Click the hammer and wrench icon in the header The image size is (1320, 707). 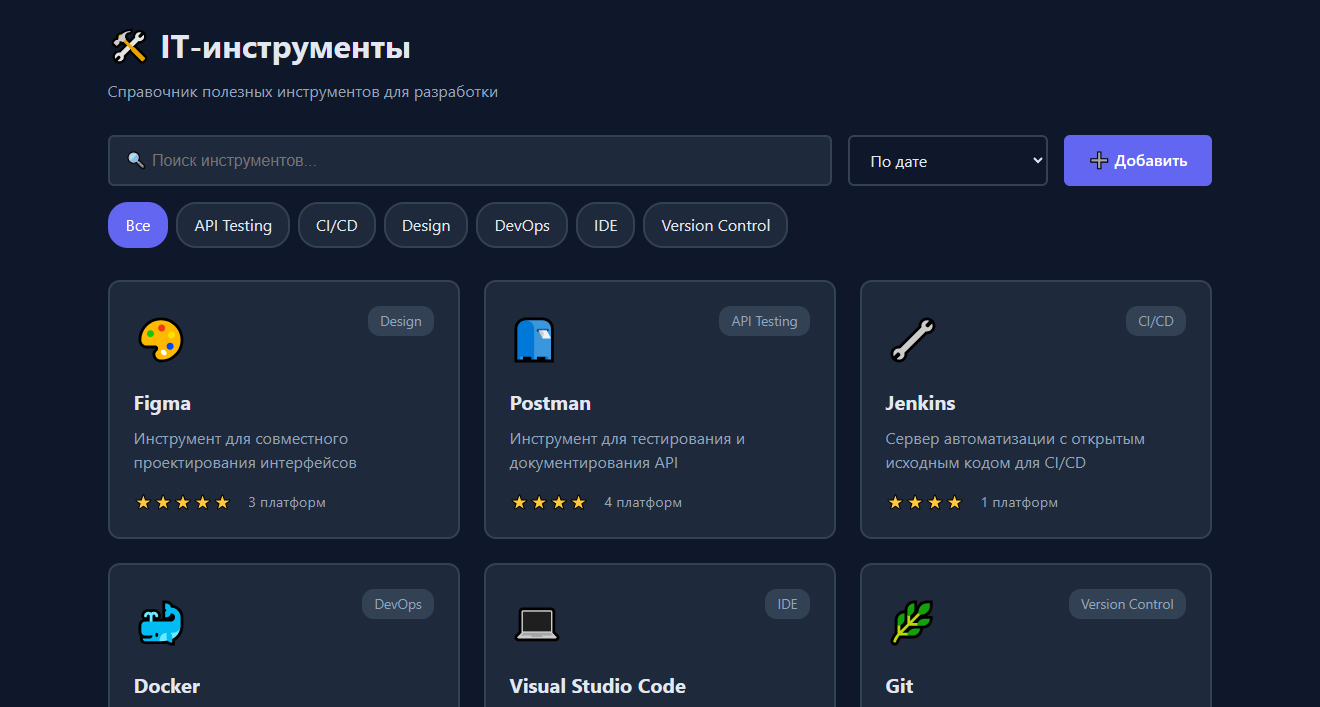[131, 46]
